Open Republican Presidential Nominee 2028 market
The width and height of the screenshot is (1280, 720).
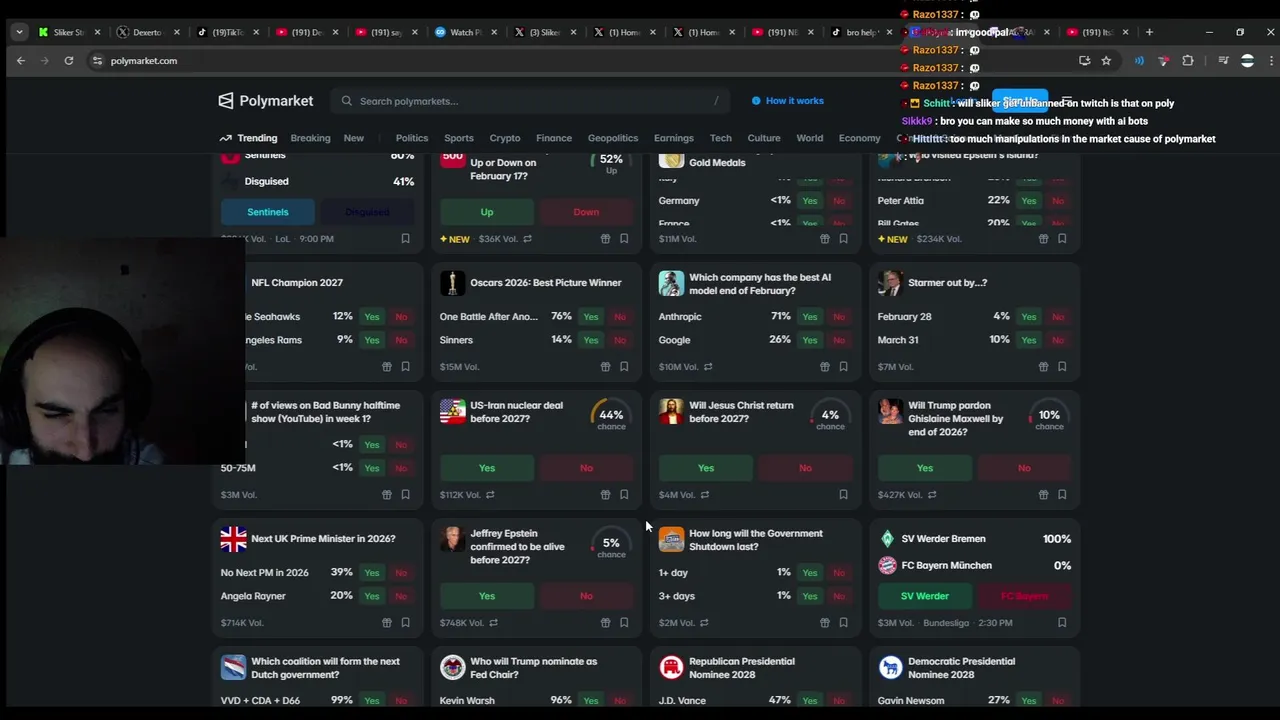click(x=742, y=668)
